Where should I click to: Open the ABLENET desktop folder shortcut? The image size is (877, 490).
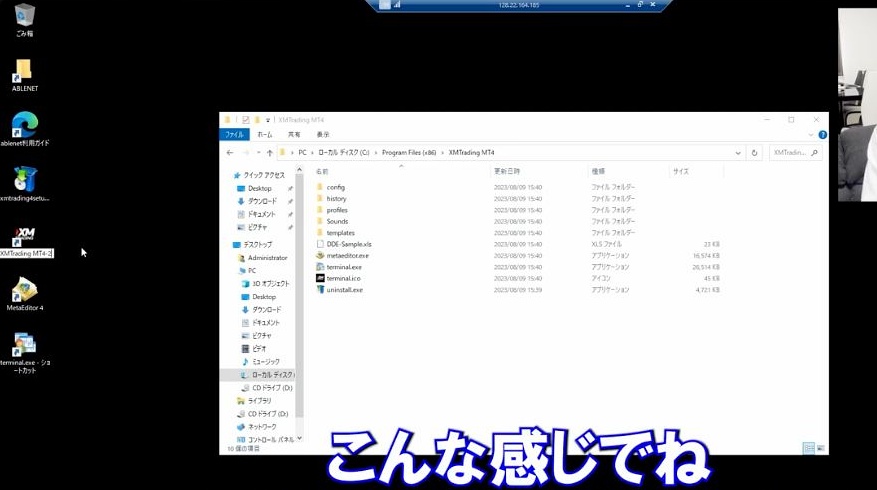point(24,75)
